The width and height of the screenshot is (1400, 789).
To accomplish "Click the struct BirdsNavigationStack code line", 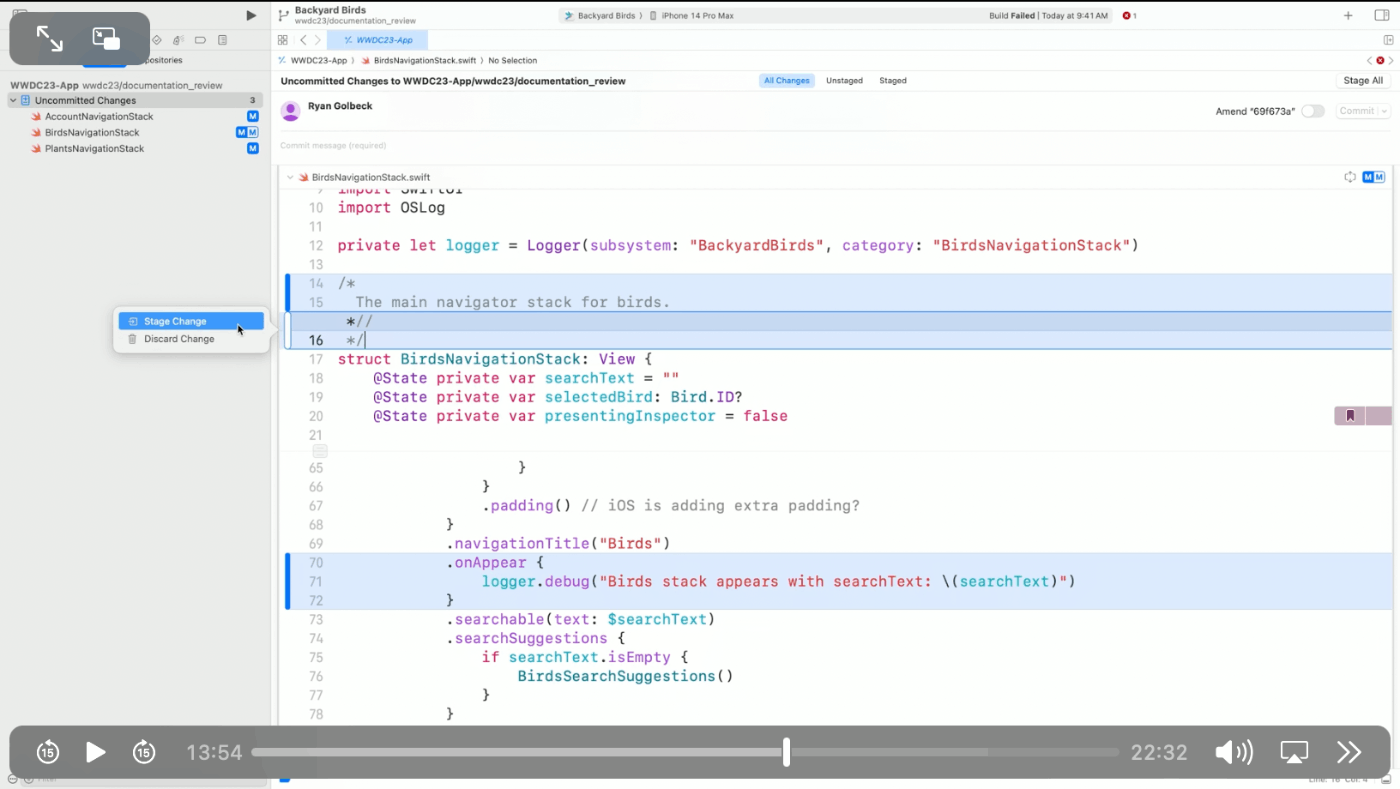I will (x=494, y=359).
